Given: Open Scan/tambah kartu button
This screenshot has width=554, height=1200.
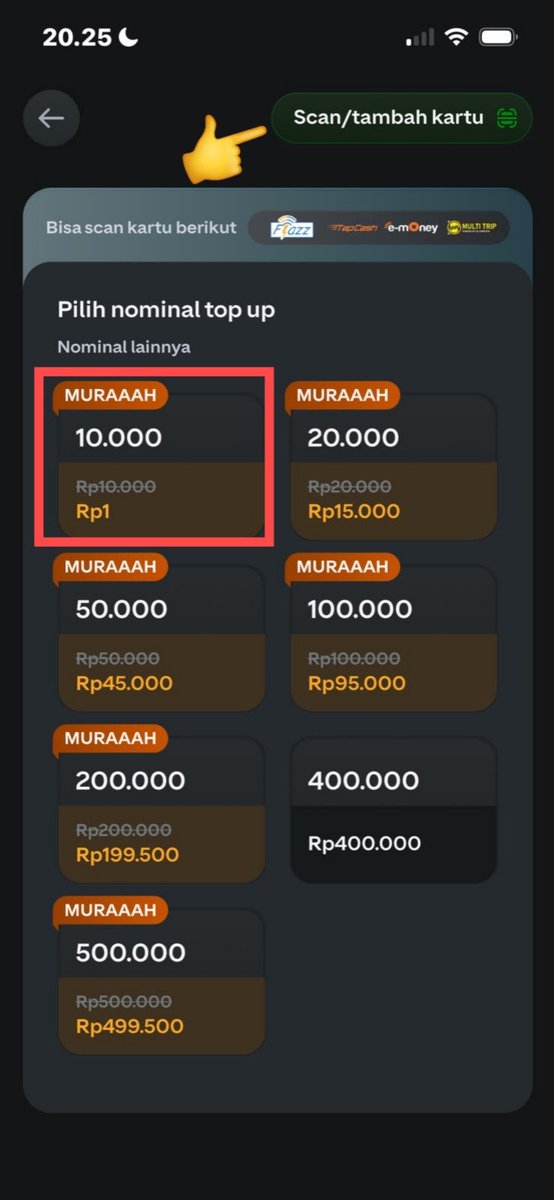Looking at the screenshot, I should click(401, 118).
